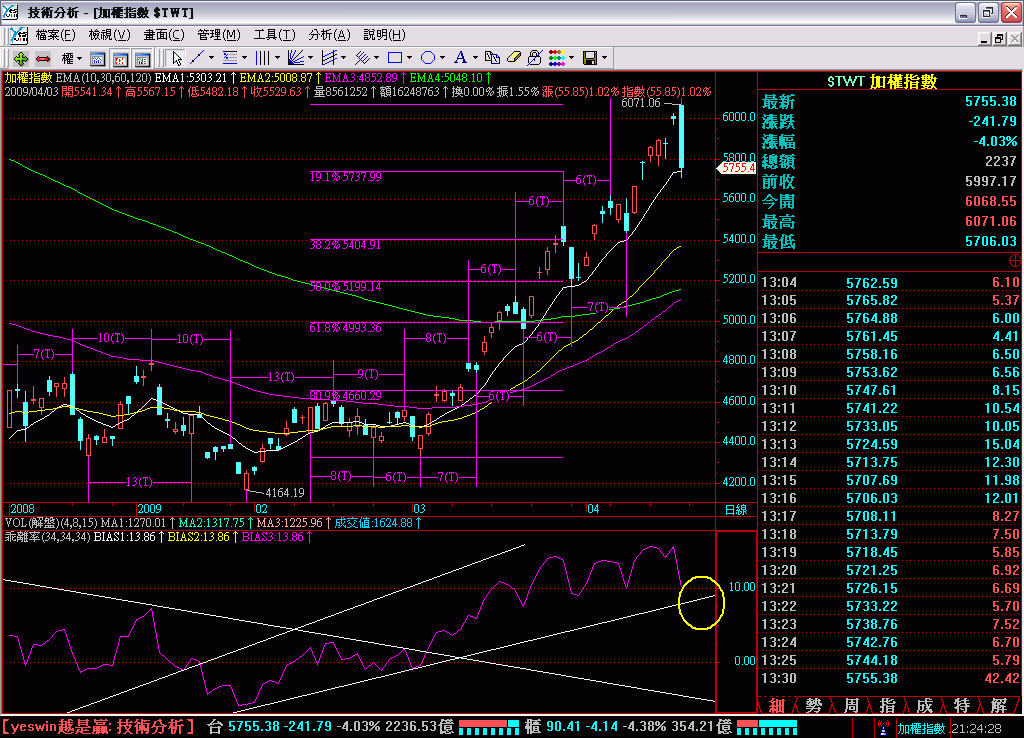Select the fan lines drawing tool
Viewport: 1024px width, 738px height.
(295, 58)
